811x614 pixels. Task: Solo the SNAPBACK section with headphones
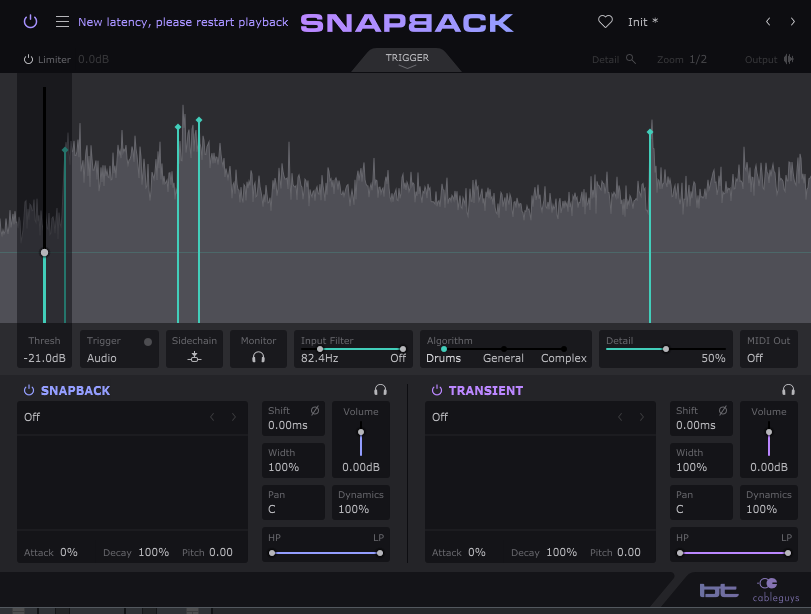tap(380, 390)
